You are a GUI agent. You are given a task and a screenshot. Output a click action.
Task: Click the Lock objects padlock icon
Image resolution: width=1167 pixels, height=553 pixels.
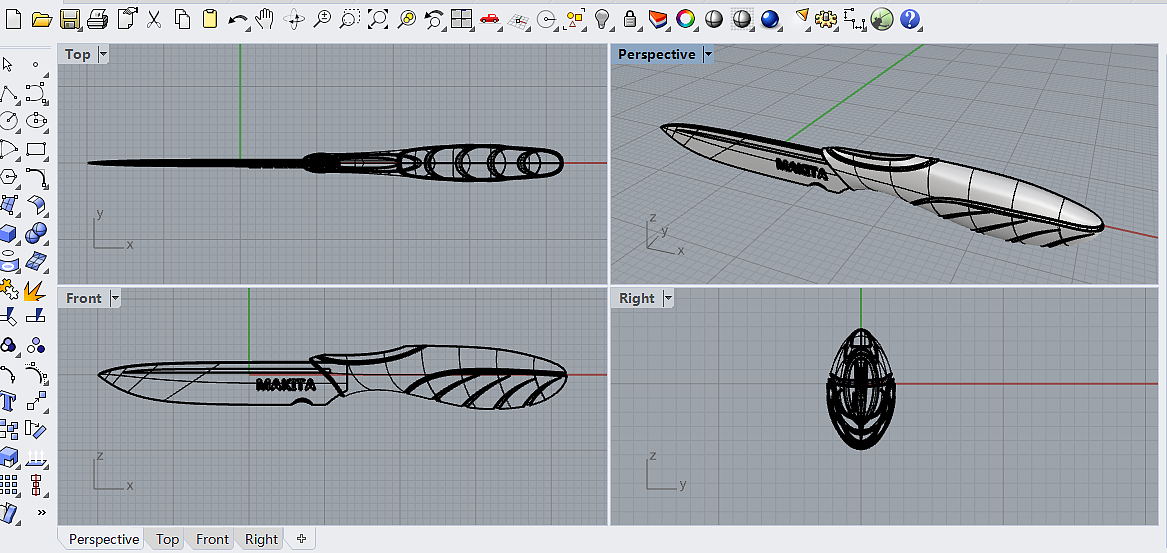(629, 18)
